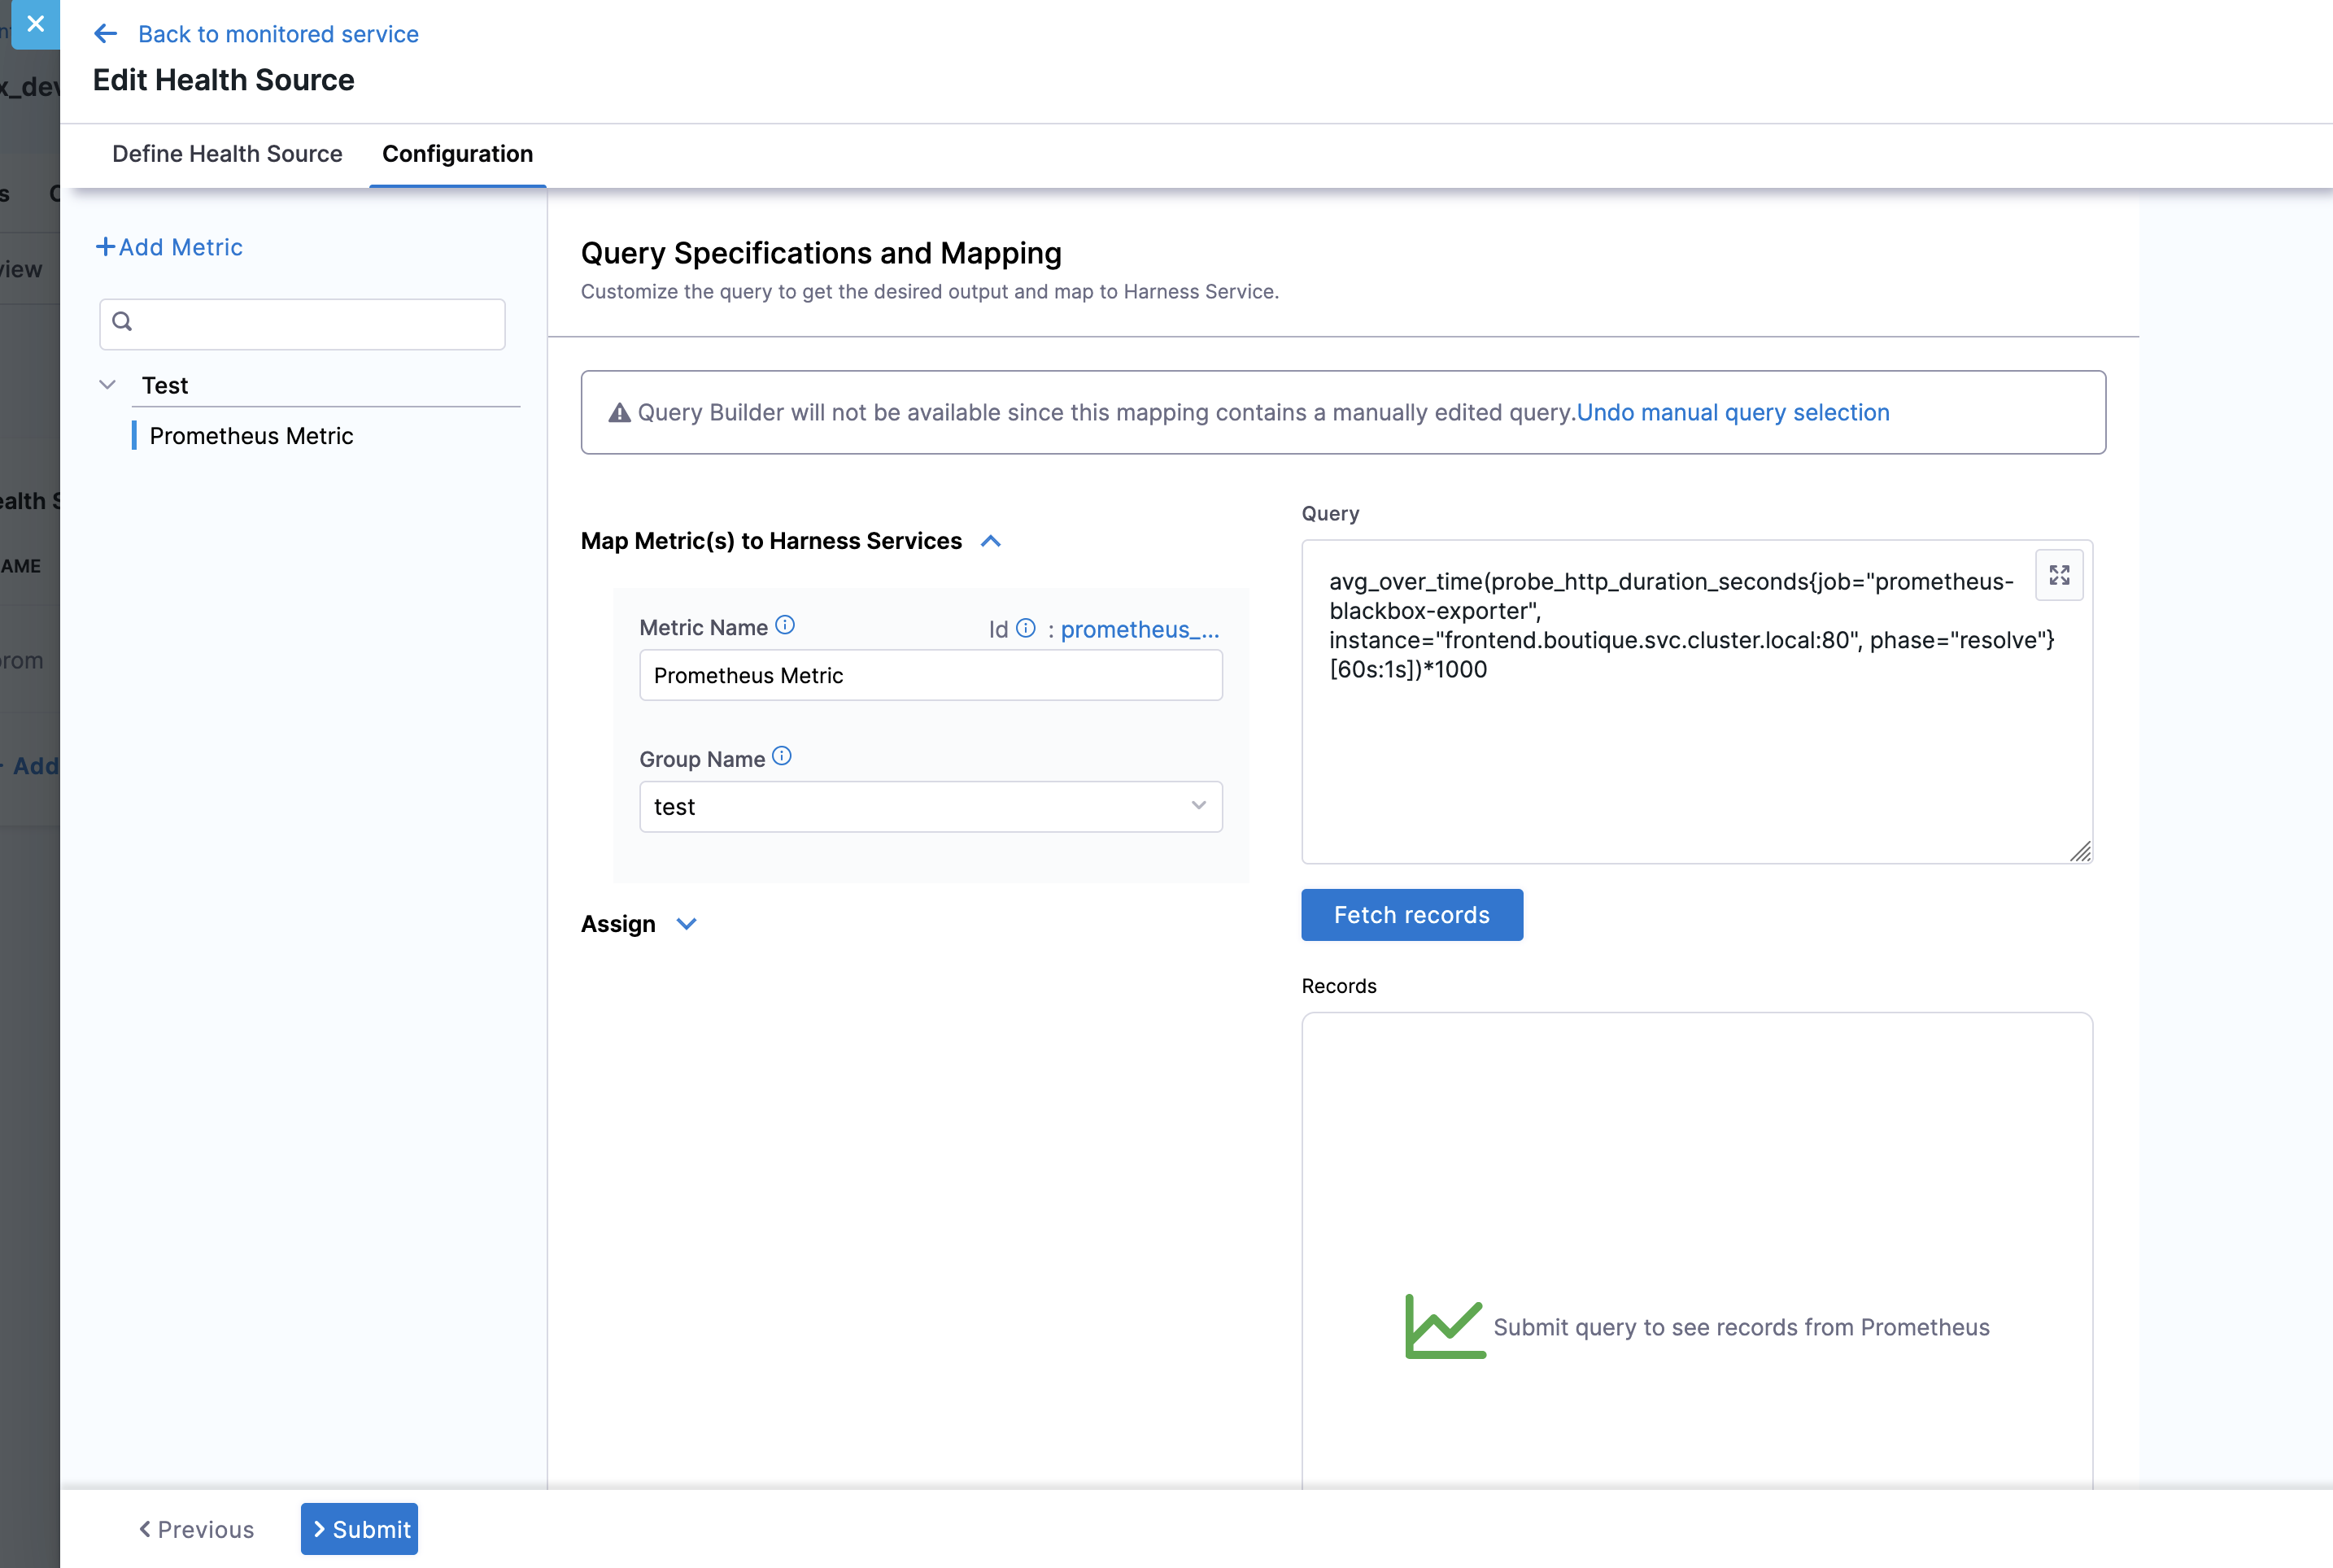2333x1568 pixels.
Task: Click the plus icon to add a metric
Action: click(106, 247)
